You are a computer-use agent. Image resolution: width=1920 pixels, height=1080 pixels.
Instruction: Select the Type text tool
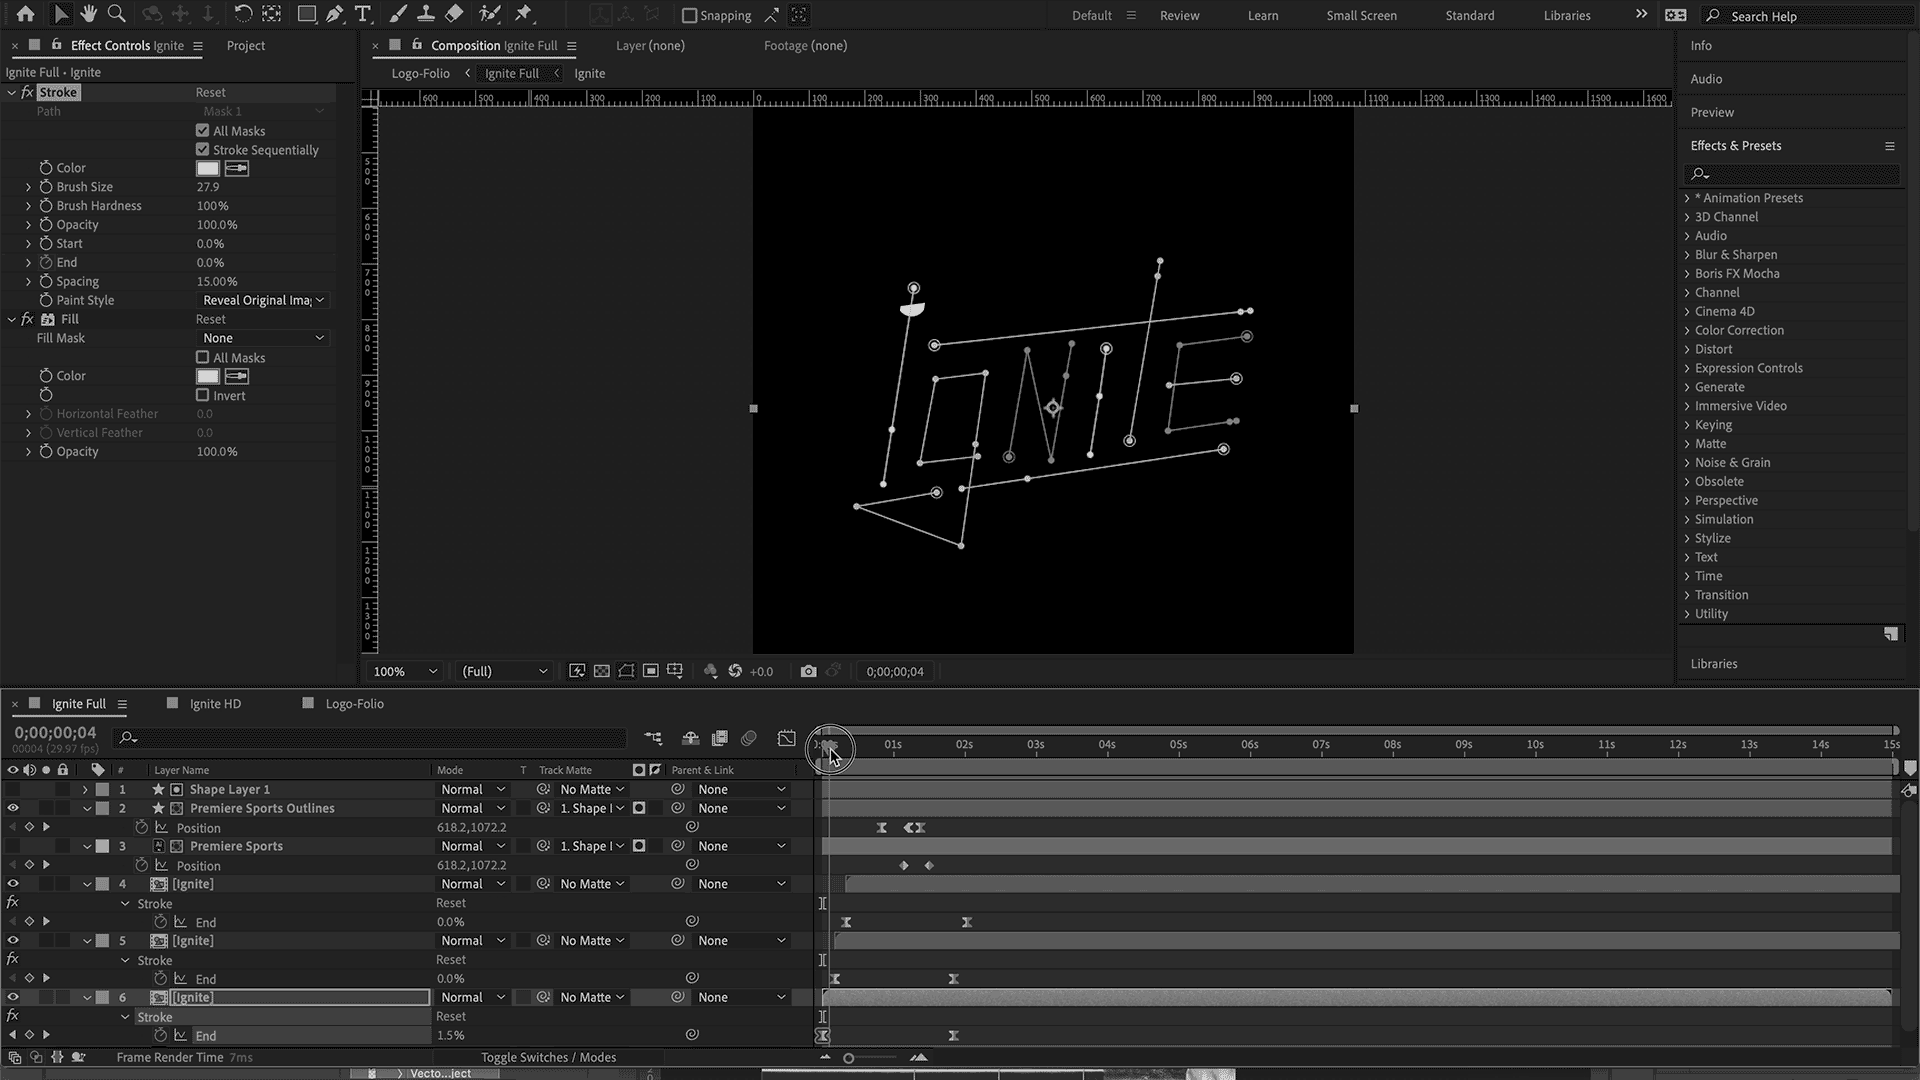click(x=362, y=14)
